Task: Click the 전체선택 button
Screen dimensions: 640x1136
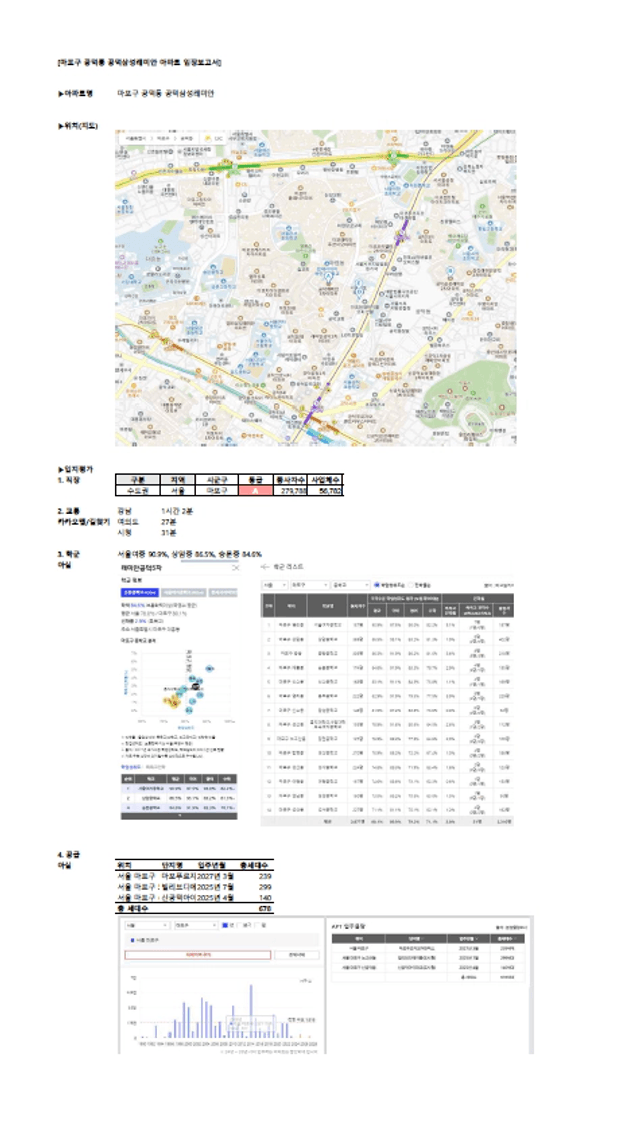Action: (x=296, y=955)
